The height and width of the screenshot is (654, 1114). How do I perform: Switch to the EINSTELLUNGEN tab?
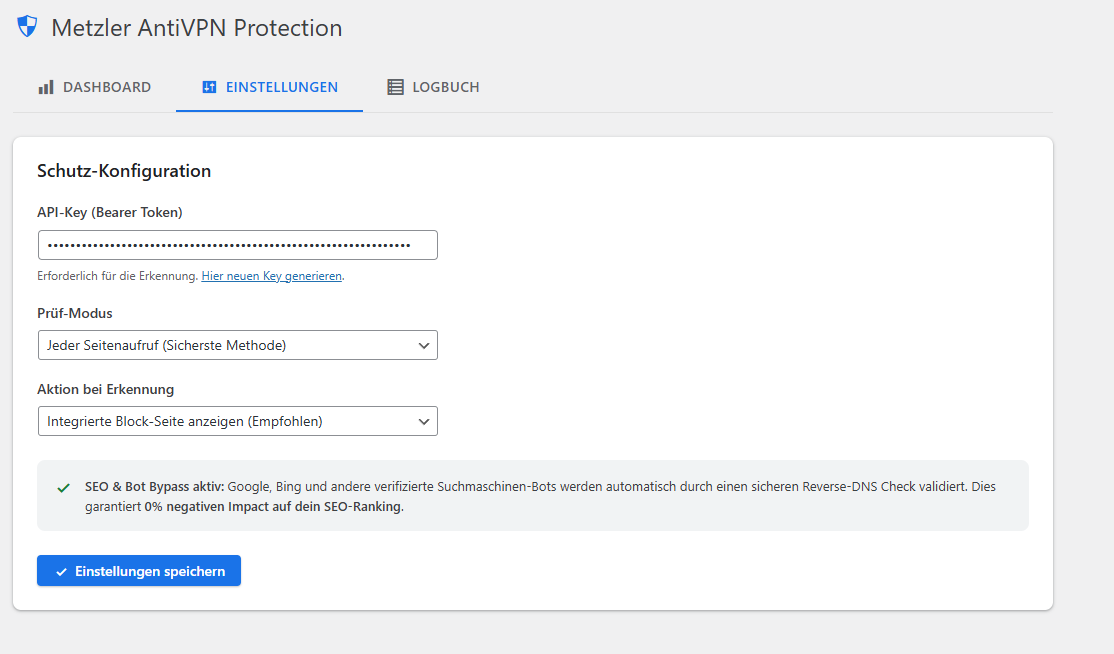coord(269,87)
